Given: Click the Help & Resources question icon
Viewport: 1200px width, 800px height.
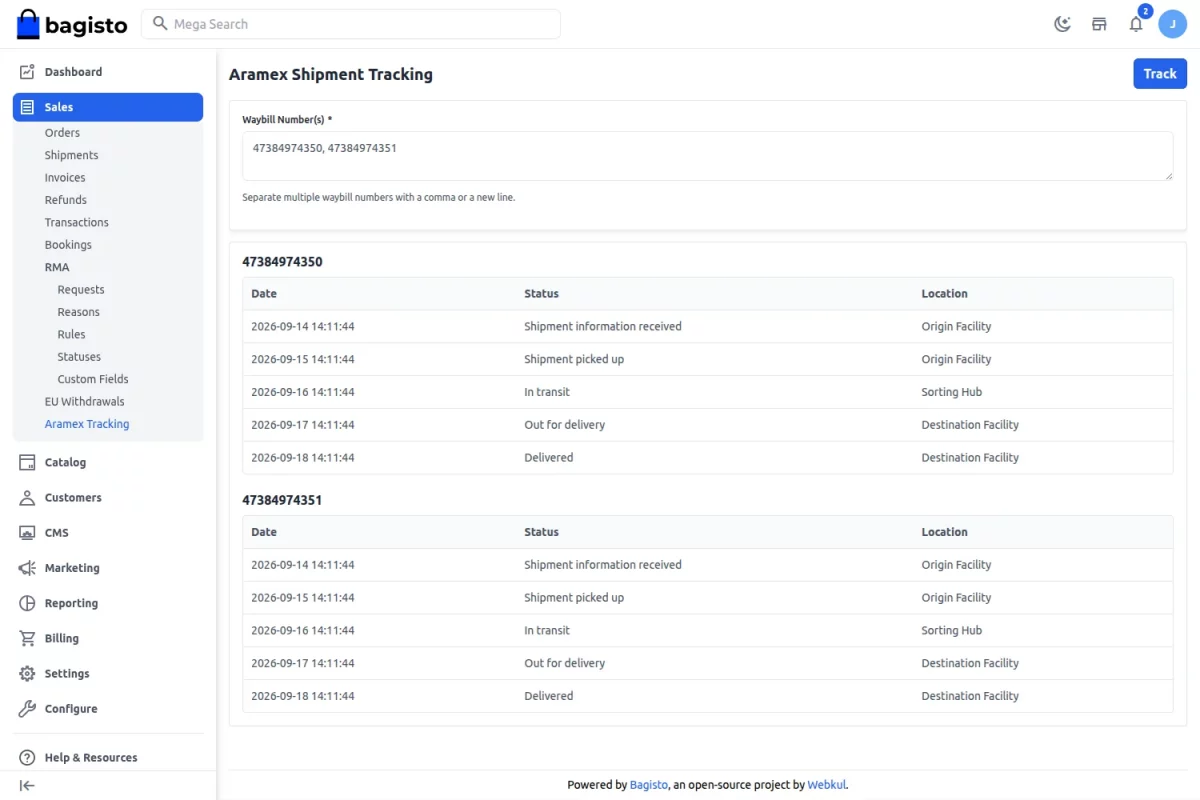Looking at the screenshot, I should click(27, 758).
